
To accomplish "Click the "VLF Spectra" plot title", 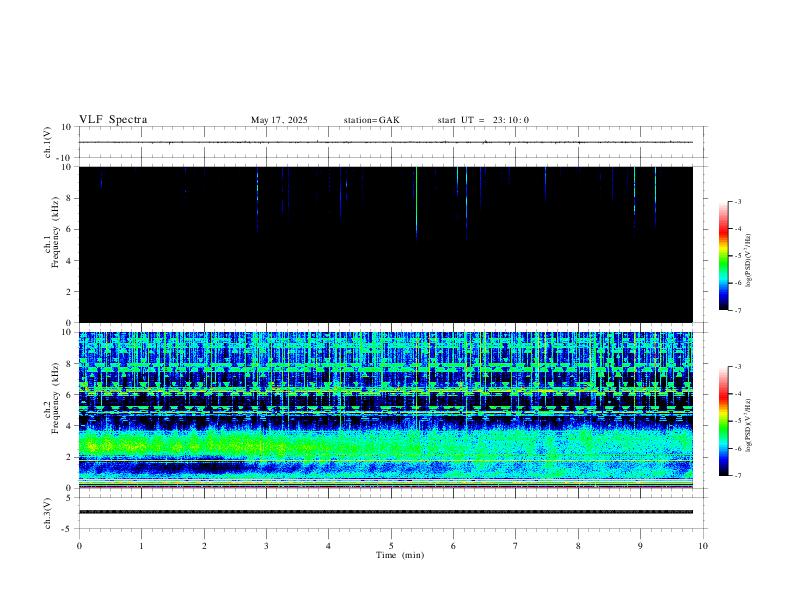I will (113, 120).
